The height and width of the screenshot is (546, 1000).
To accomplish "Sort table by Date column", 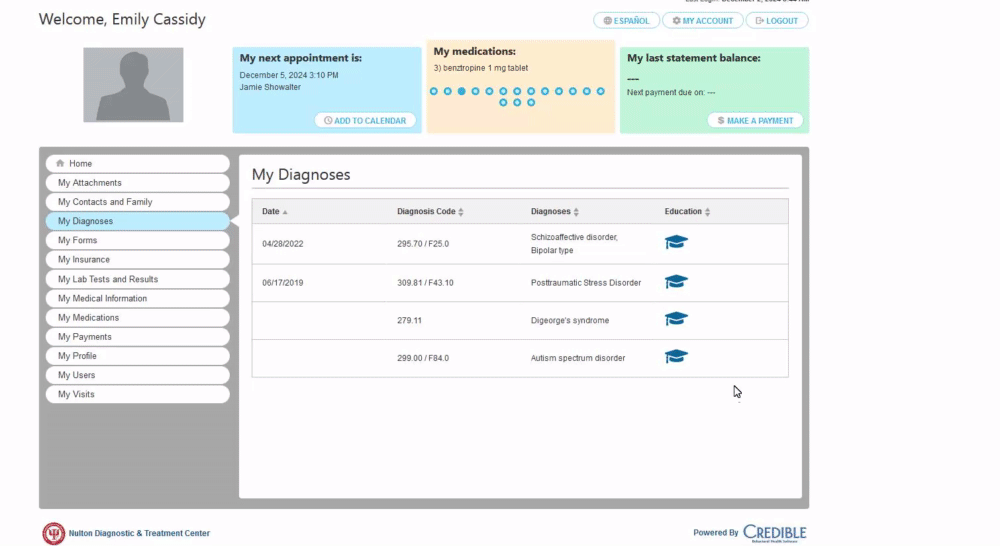I will [x=275, y=211].
